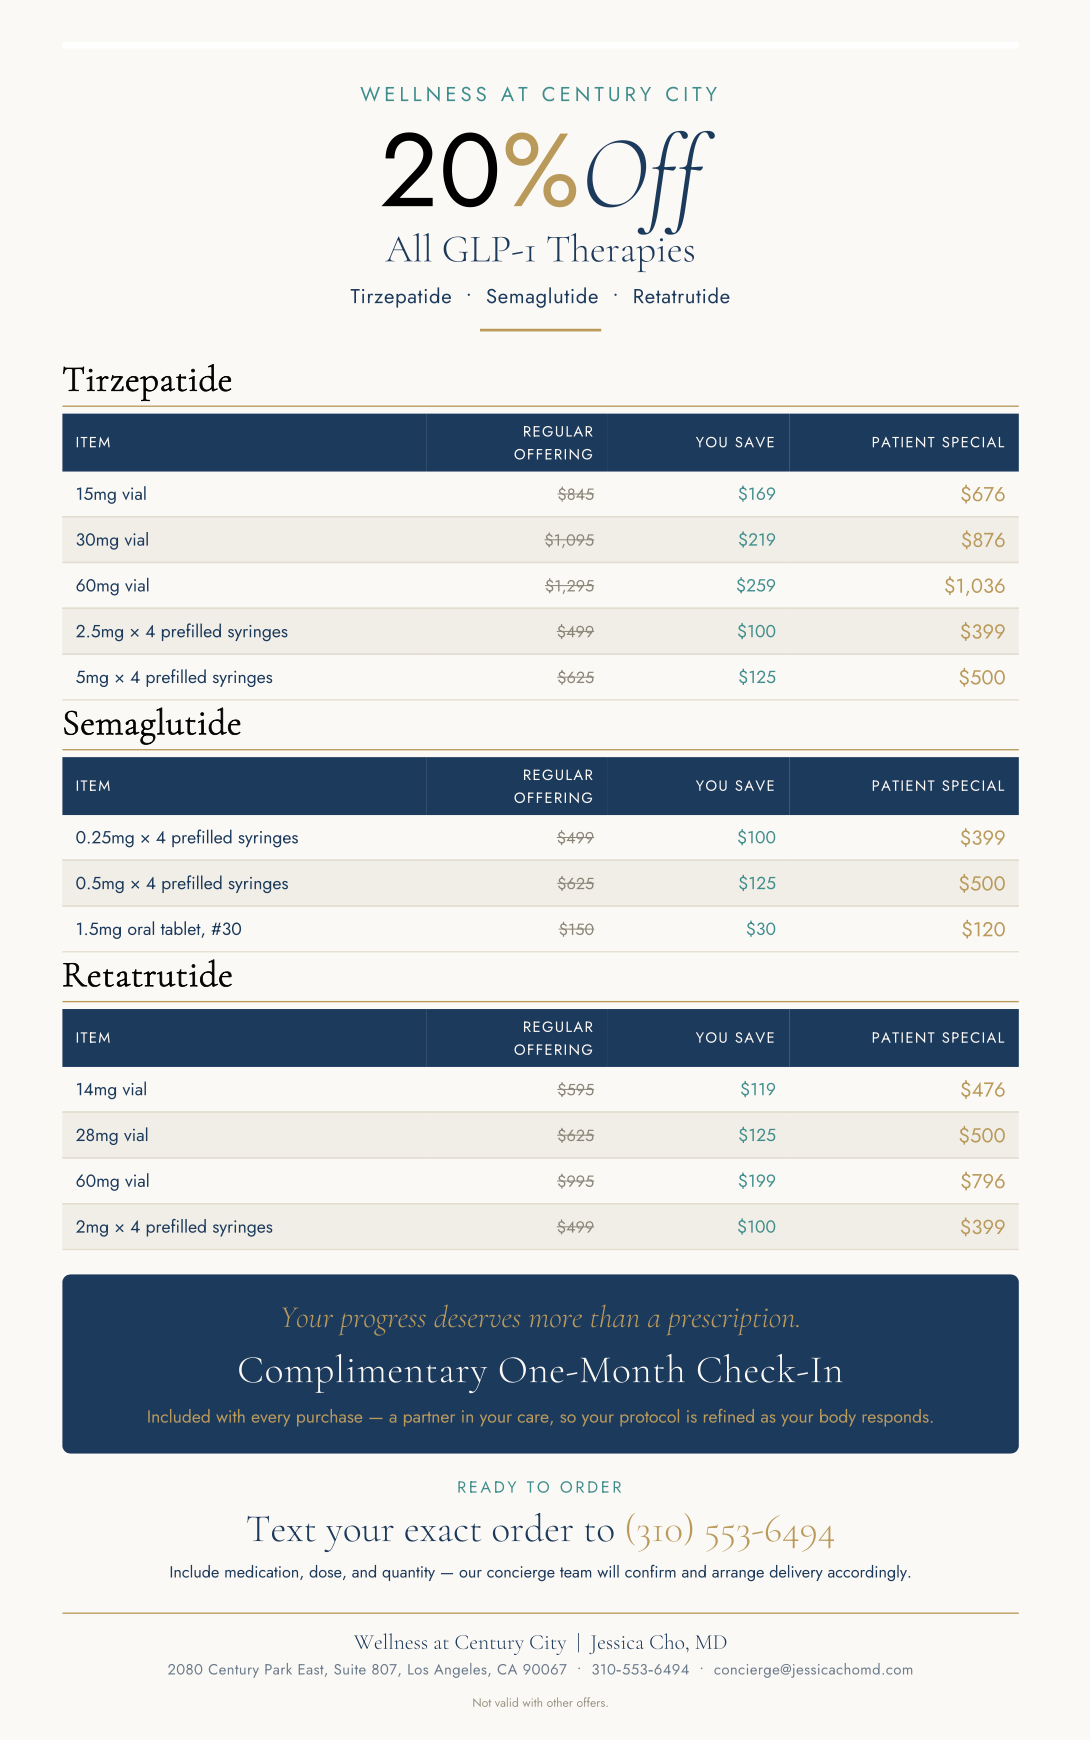Select the Tirzepatide heading link under All GLP-1 Therapies
This screenshot has height=1740, width=1090.
click(x=401, y=297)
